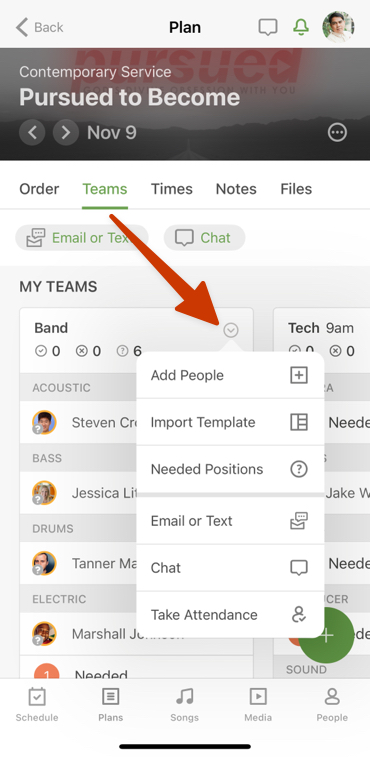Viewport: 370px width, 757px height.
Task: Open notifications bell icon
Action: [x=301, y=27]
